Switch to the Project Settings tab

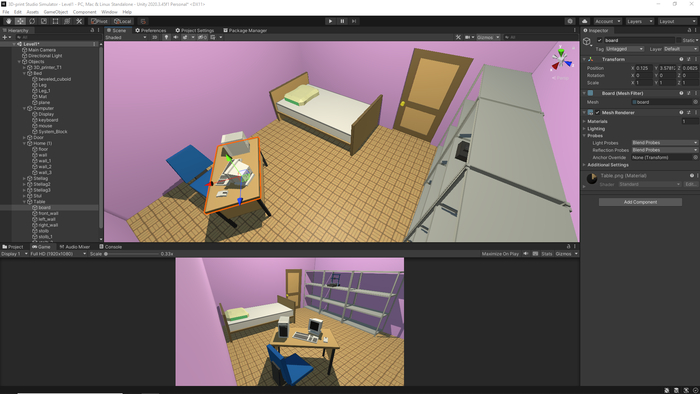pyautogui.click(x=195, y=30)
